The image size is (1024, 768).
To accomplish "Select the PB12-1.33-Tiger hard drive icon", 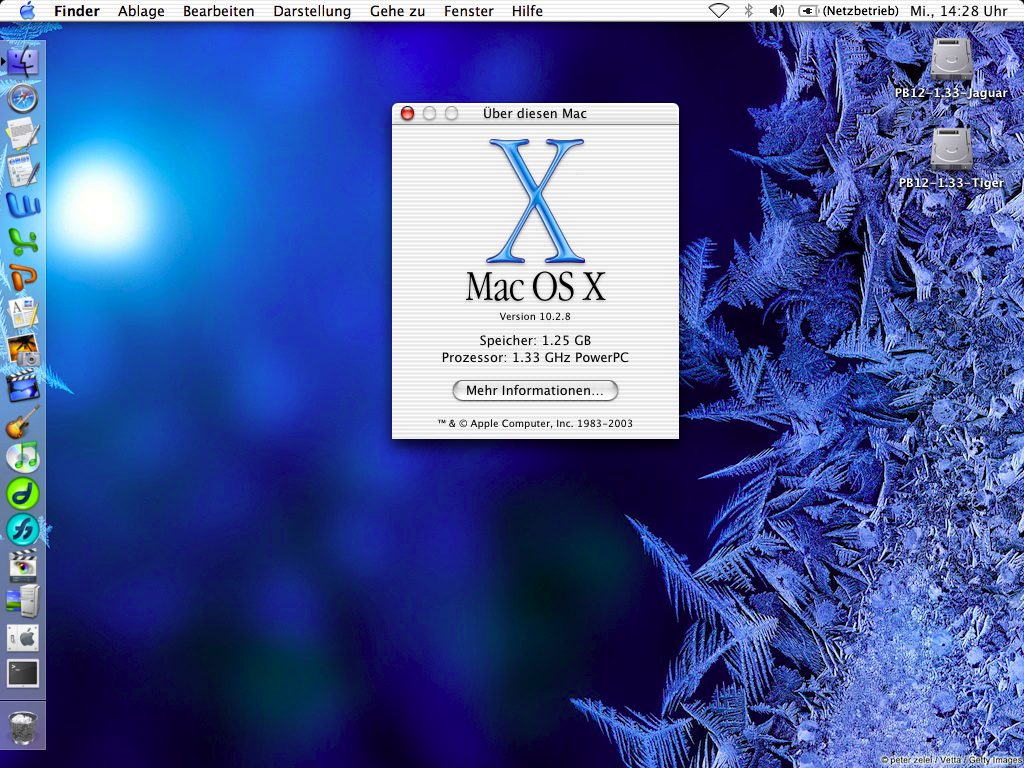I will pyautogui.click(x=951, y=150).
